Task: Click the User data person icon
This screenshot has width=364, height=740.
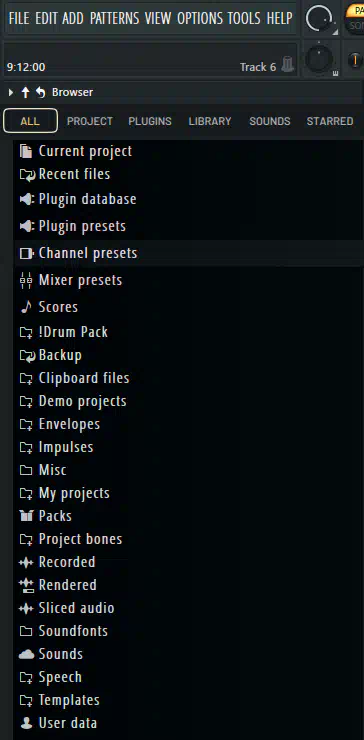Action: coord(26,723)
